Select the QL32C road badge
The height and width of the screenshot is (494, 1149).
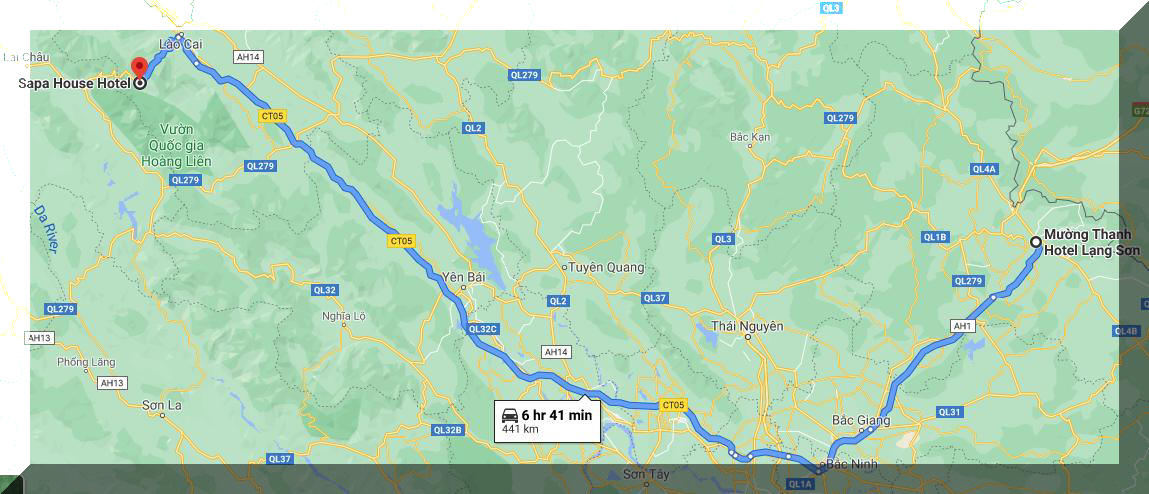tap(484, 330)
